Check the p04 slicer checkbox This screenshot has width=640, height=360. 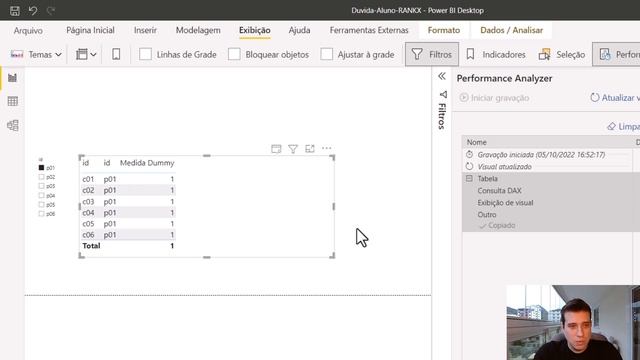[41, 196]
